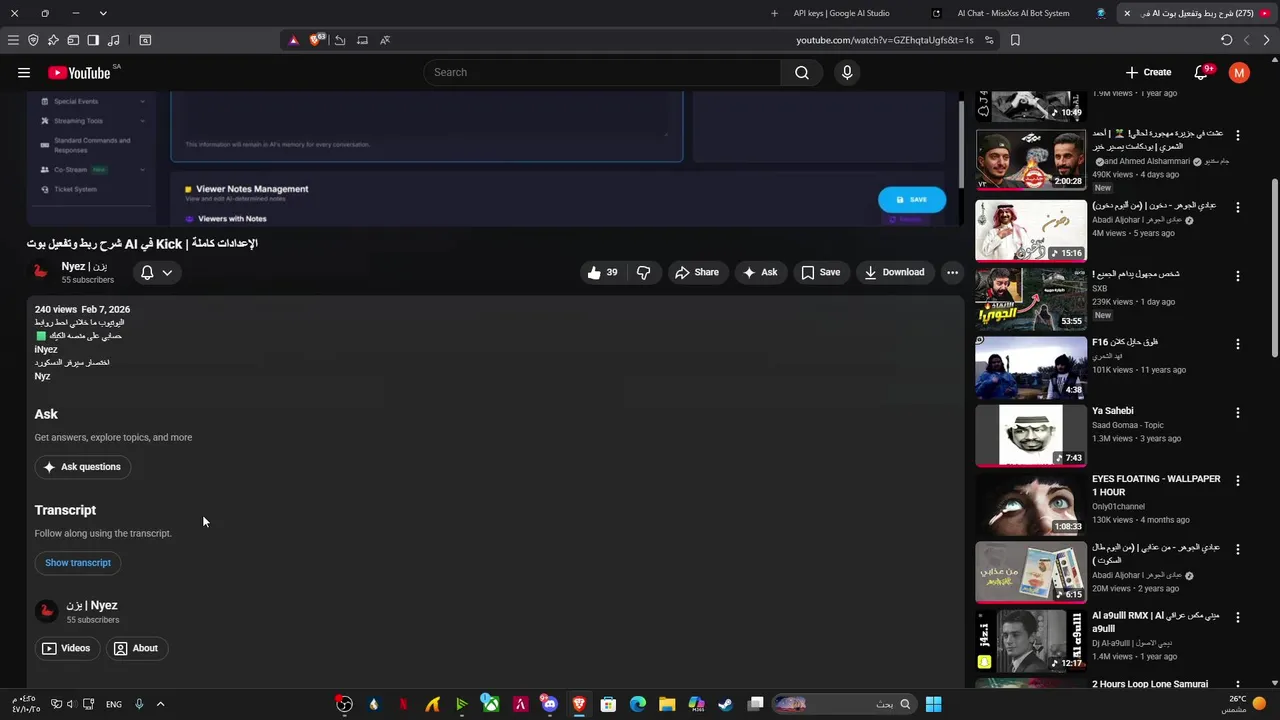The width and height of the screenshot is (1280, 720).
Task: Open Brave sidebar panel icon
Action: pyautogui.click(x=93, y=40)
